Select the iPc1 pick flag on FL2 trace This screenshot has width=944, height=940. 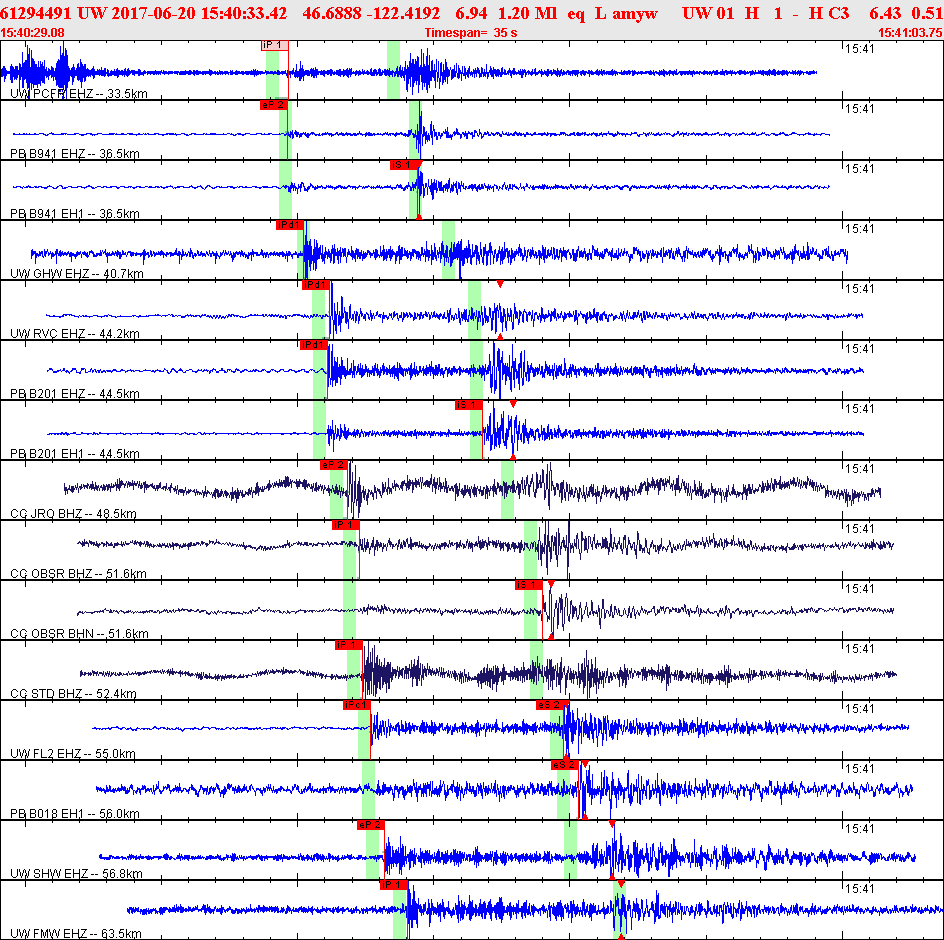click(356, 705)
